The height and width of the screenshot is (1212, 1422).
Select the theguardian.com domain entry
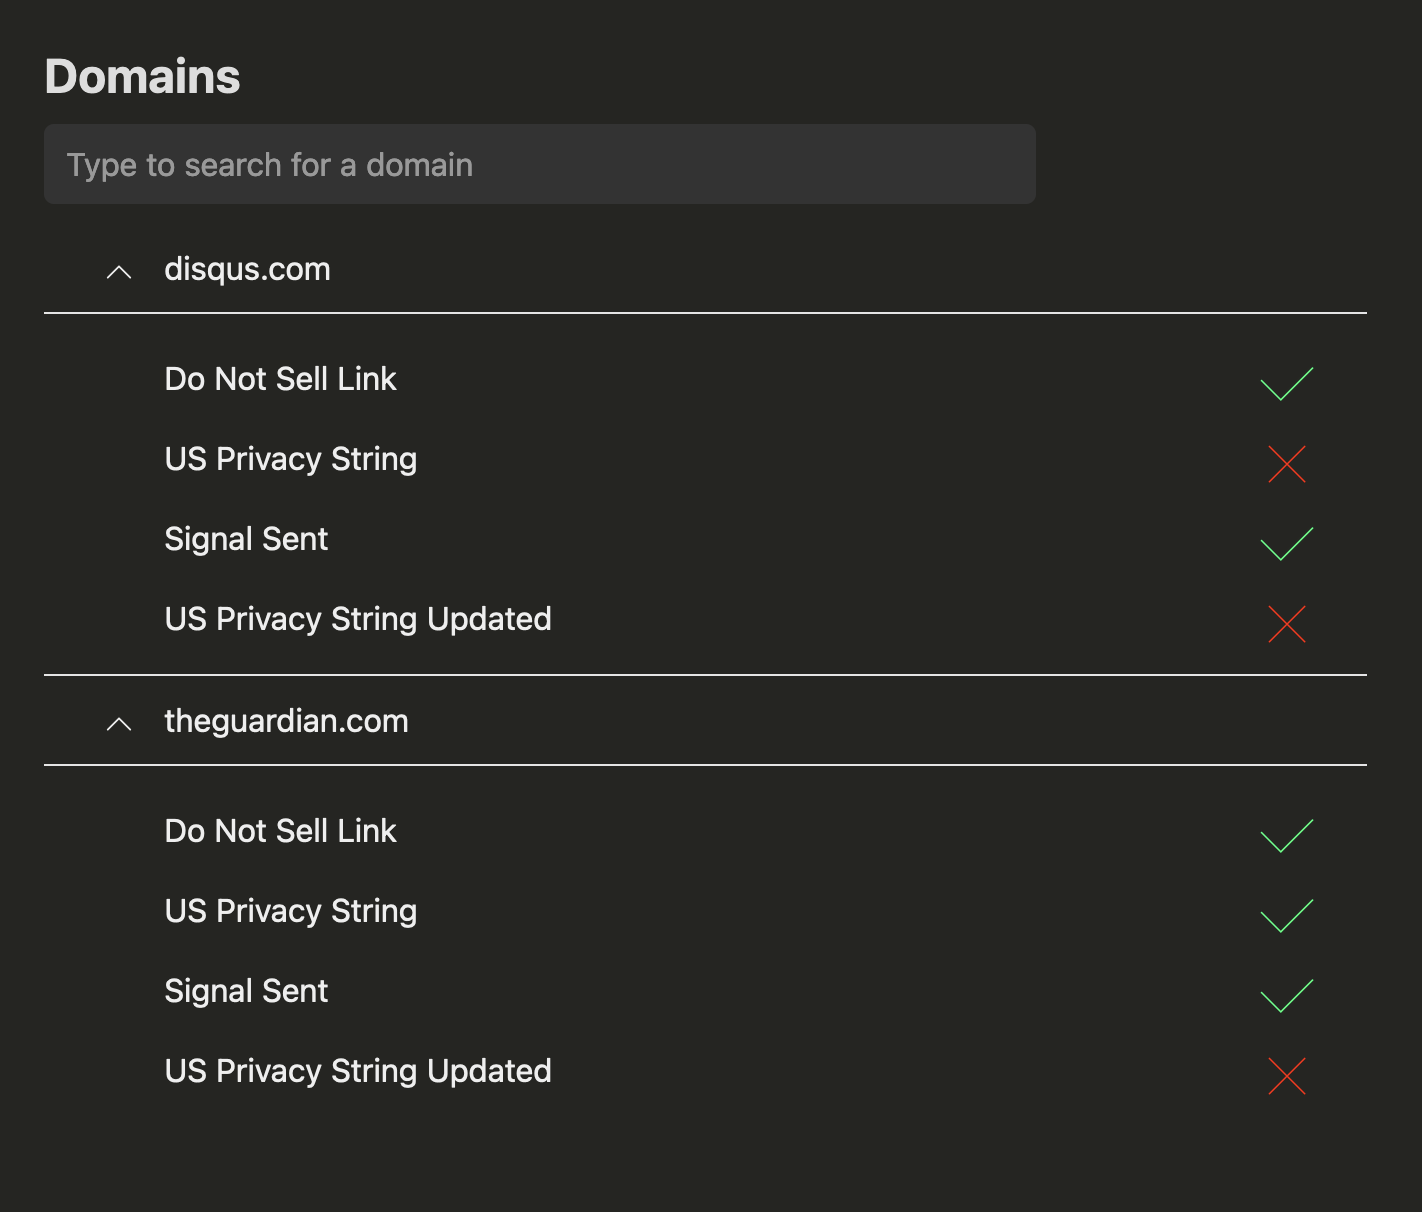[x=286, y=721]
